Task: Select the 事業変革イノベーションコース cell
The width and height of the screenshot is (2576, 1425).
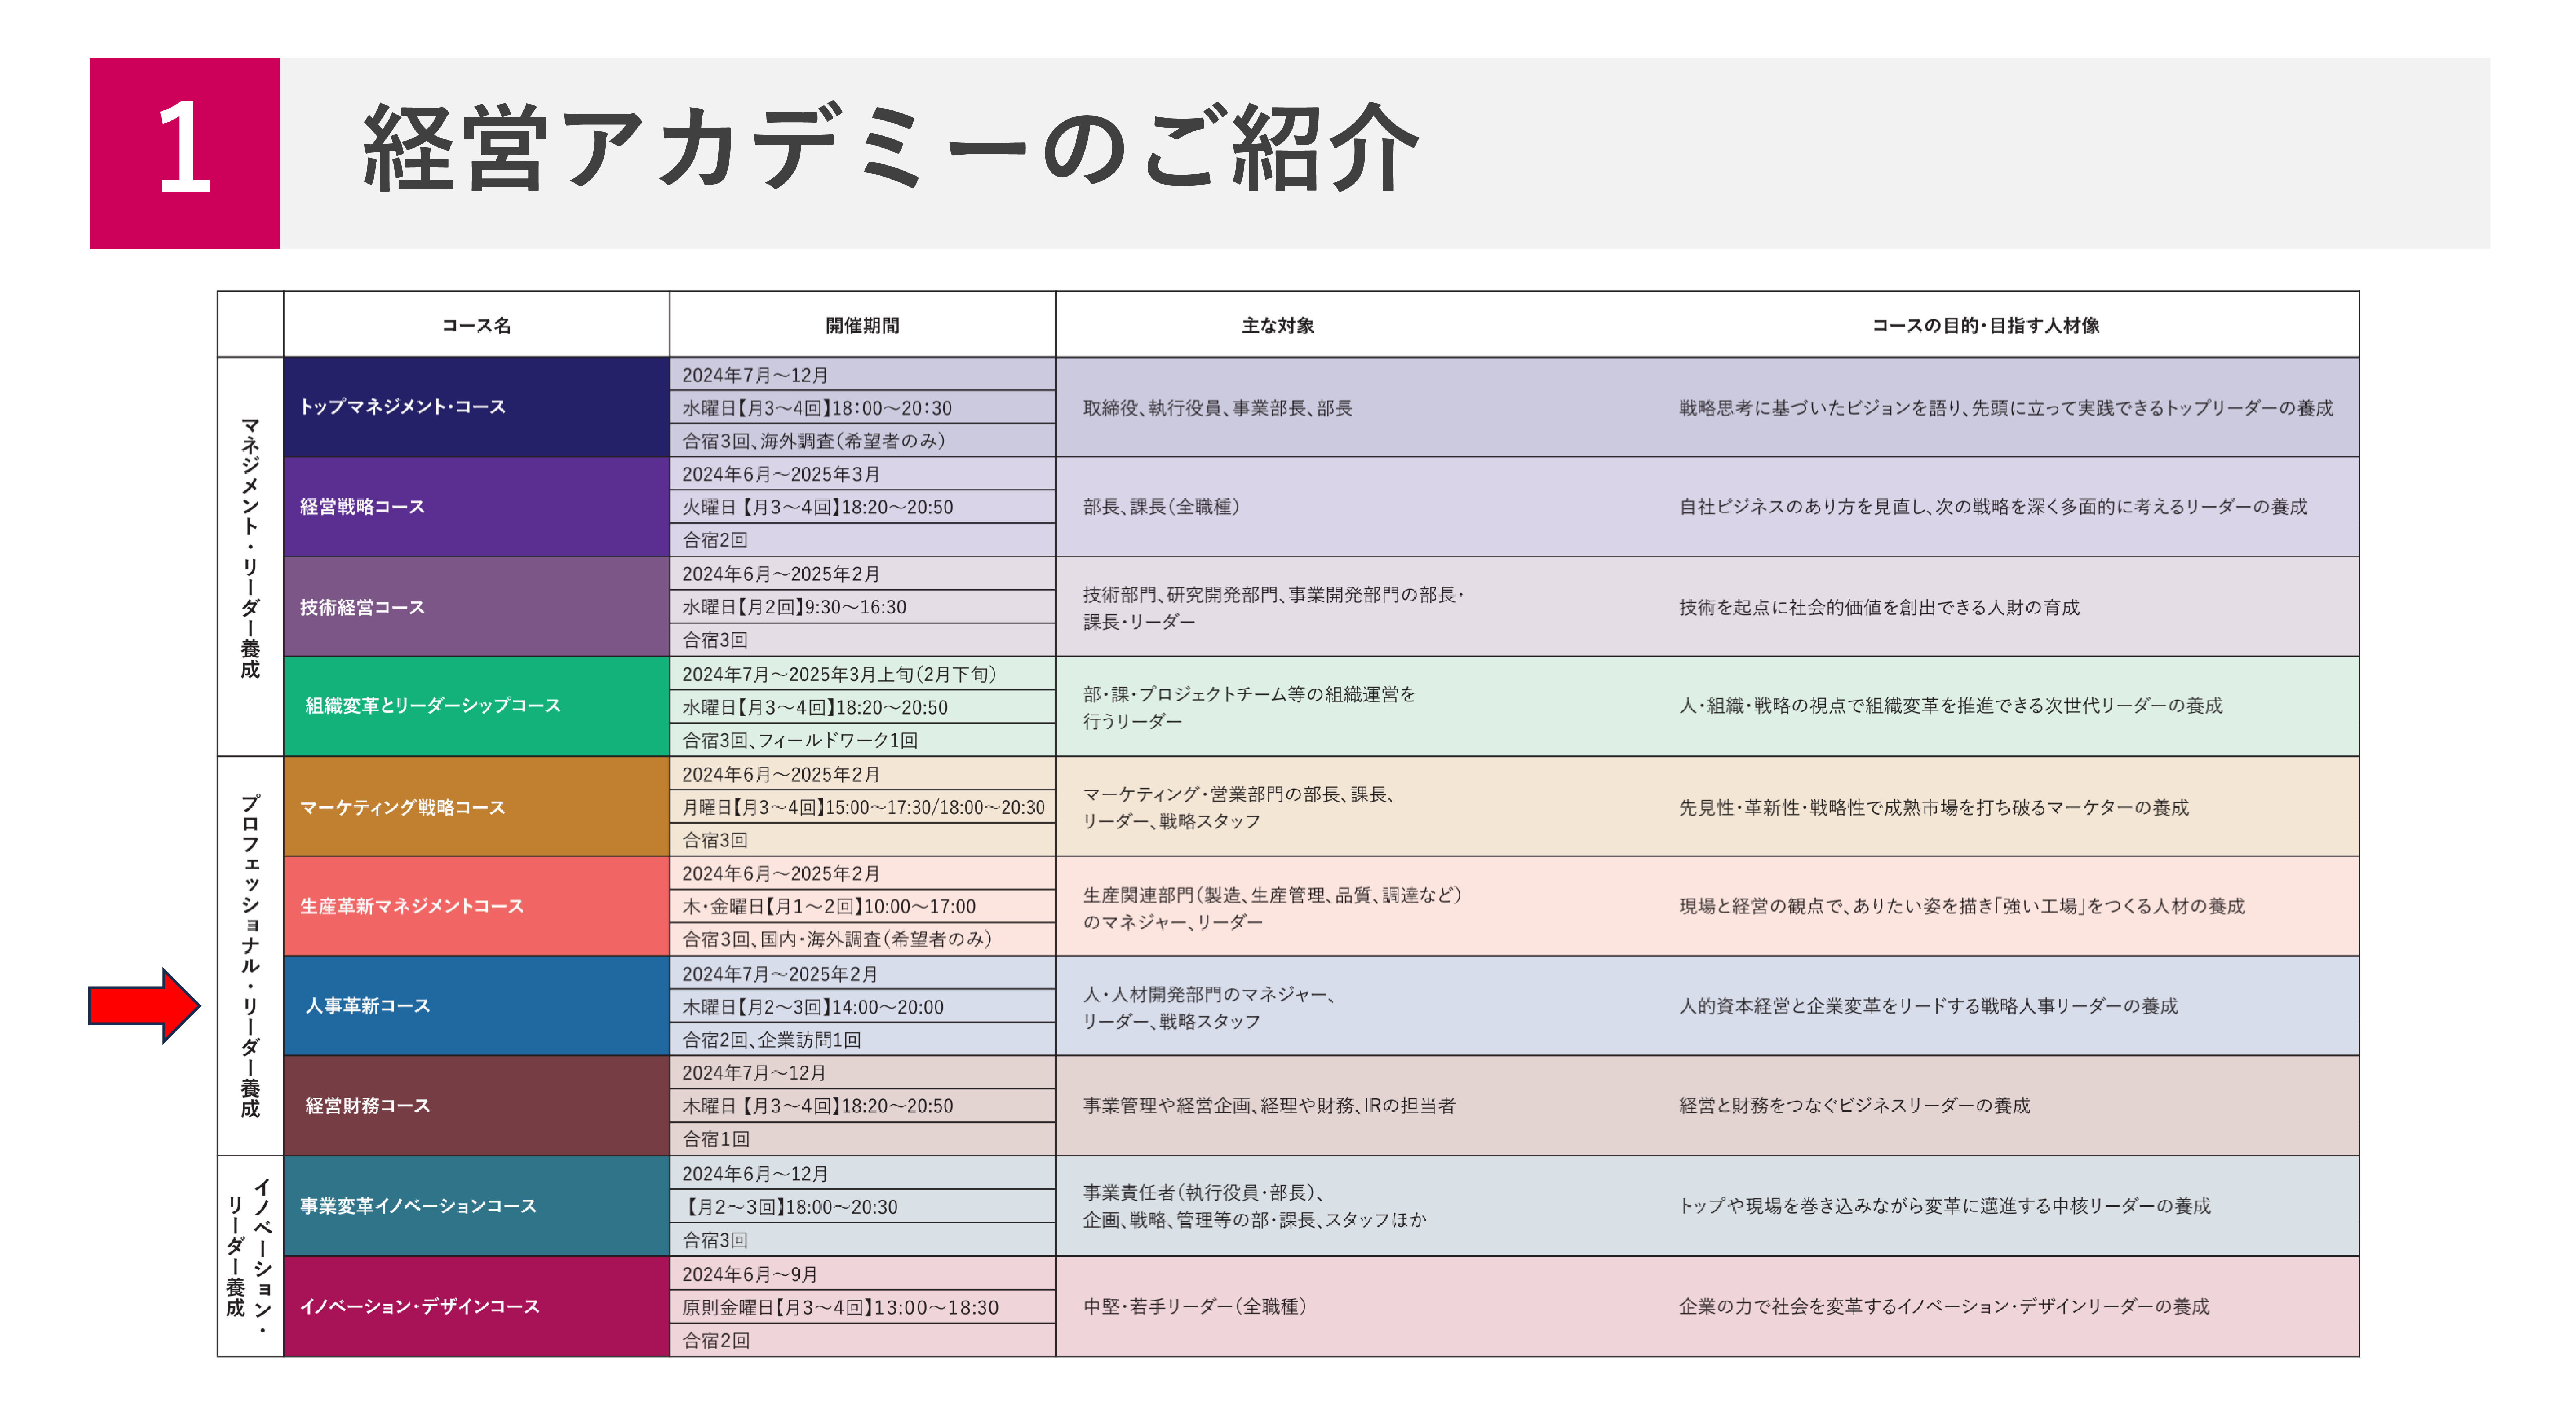Action: [x=476, y=1206]
